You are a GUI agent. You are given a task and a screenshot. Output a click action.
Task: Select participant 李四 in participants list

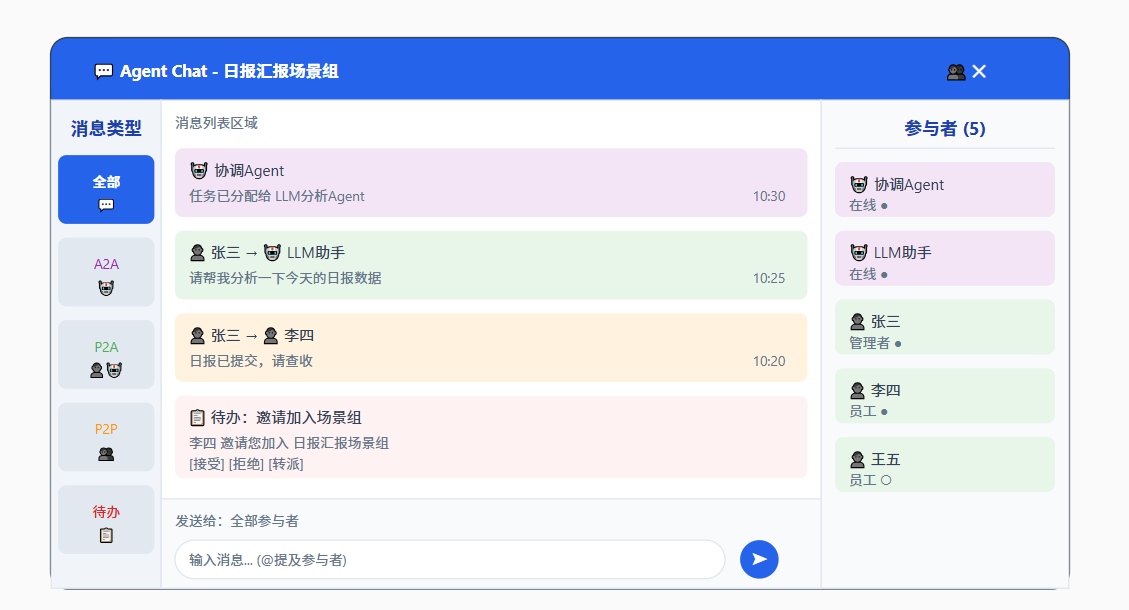[945, 396]
